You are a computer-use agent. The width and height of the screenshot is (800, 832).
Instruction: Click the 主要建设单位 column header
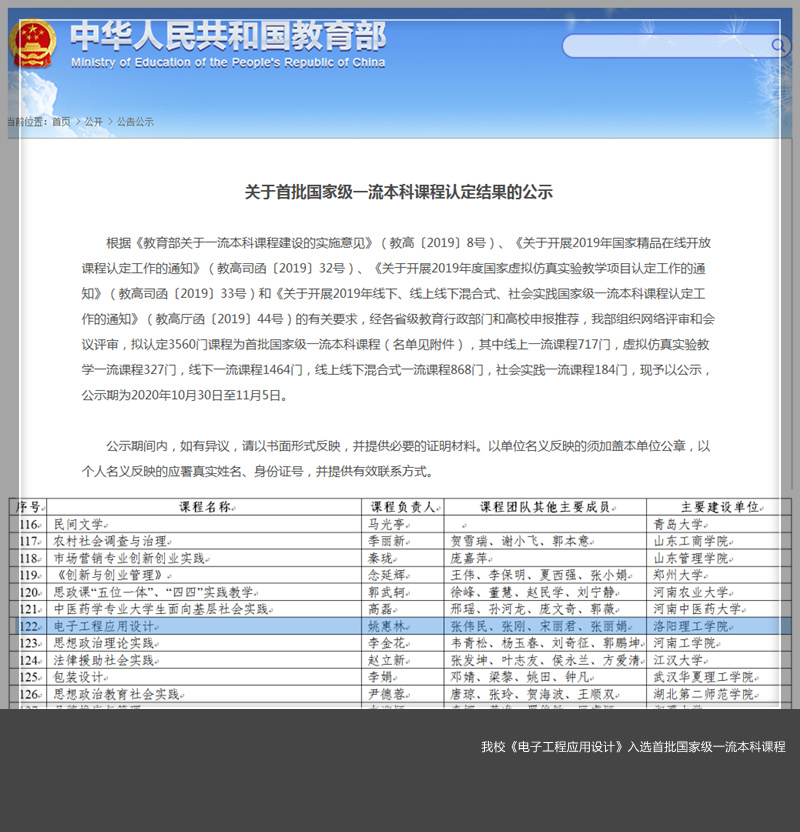[x=720, y=507]
